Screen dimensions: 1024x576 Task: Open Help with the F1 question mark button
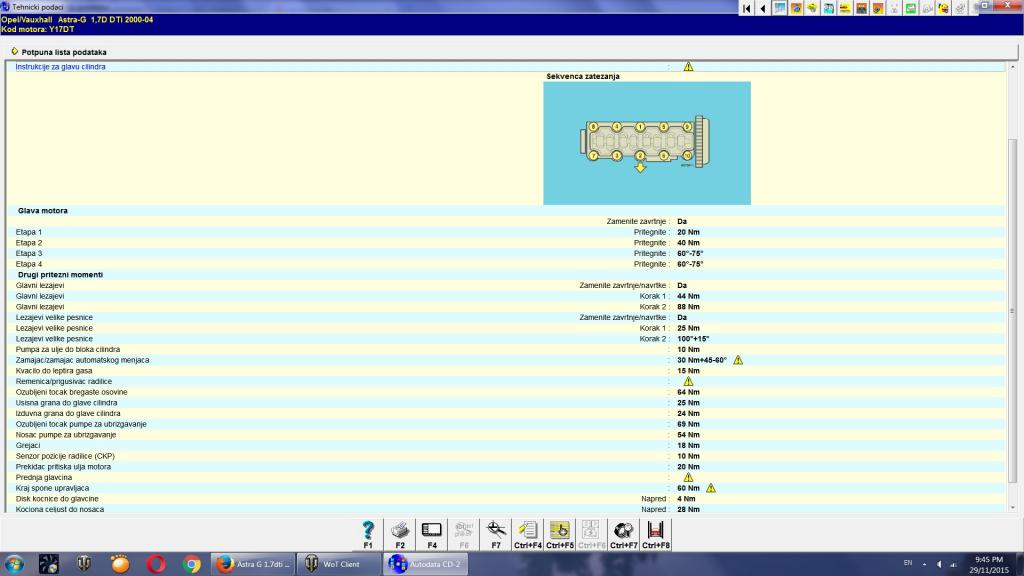[x=368, y=534]
